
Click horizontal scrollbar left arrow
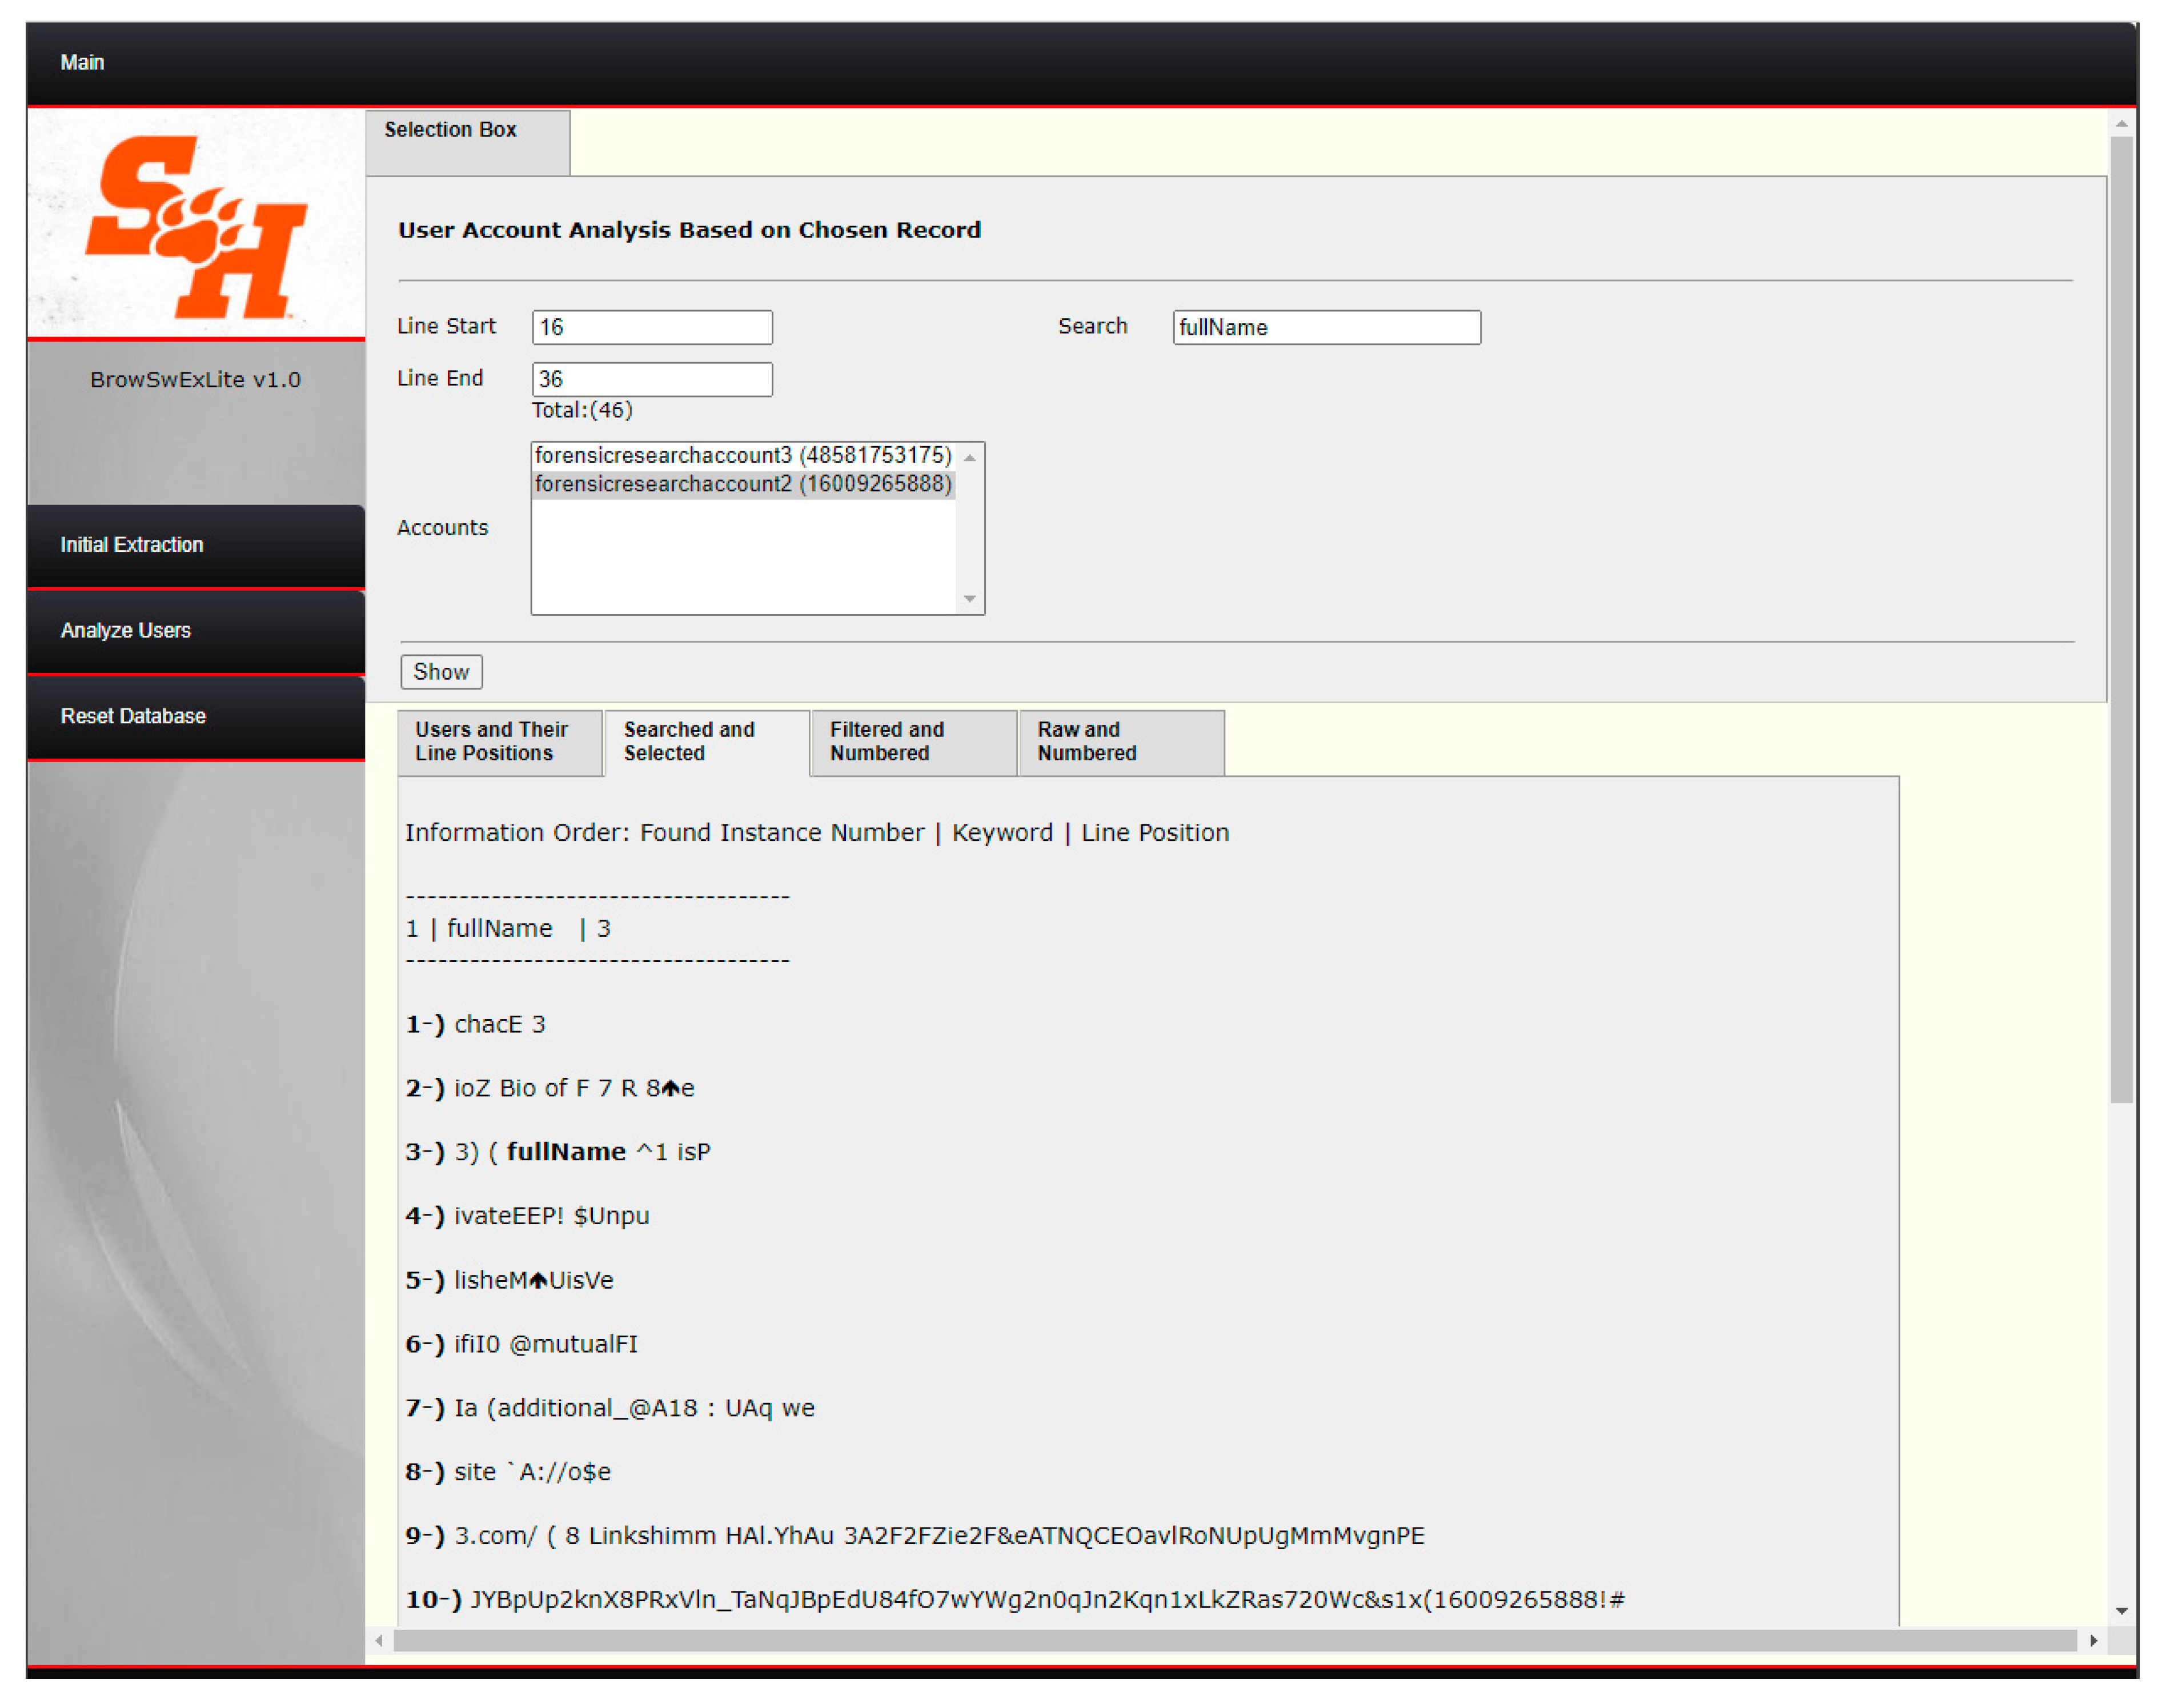pos(379,1641)
